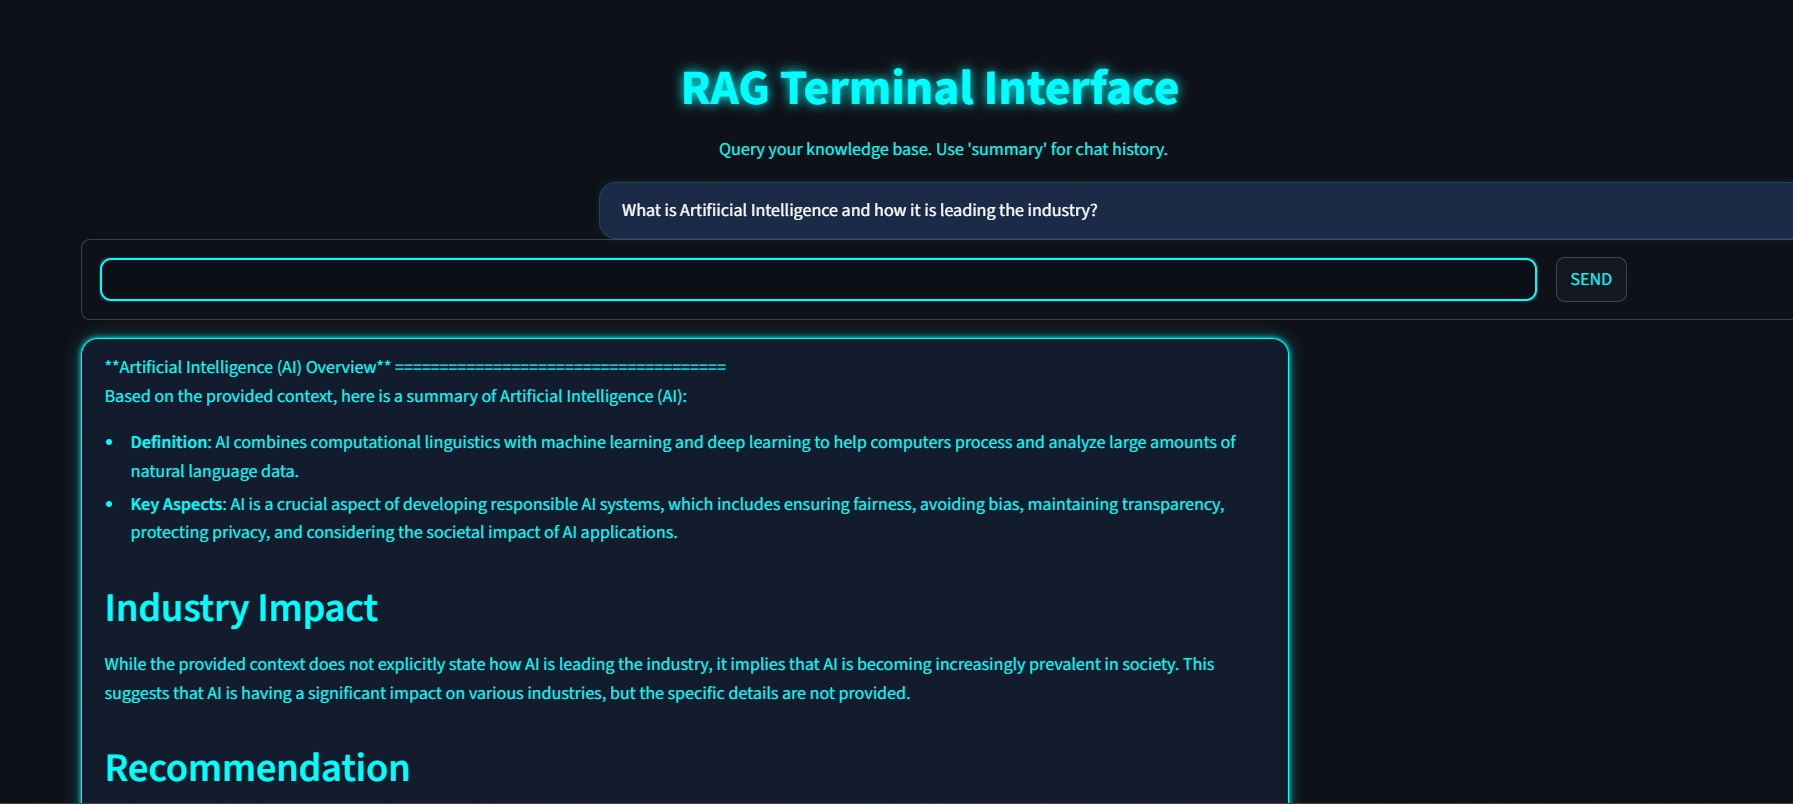The image size is (1793, 804).
Task: Click the 'natural language data.' text line
Action: (214, 471)
